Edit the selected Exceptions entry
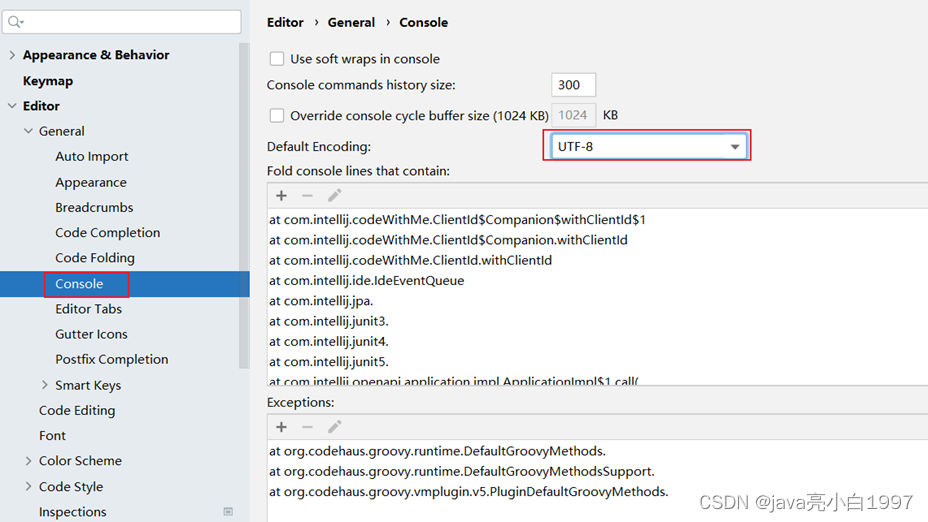The width and height of the screenshot is (928, 522). tap(334, 427)
